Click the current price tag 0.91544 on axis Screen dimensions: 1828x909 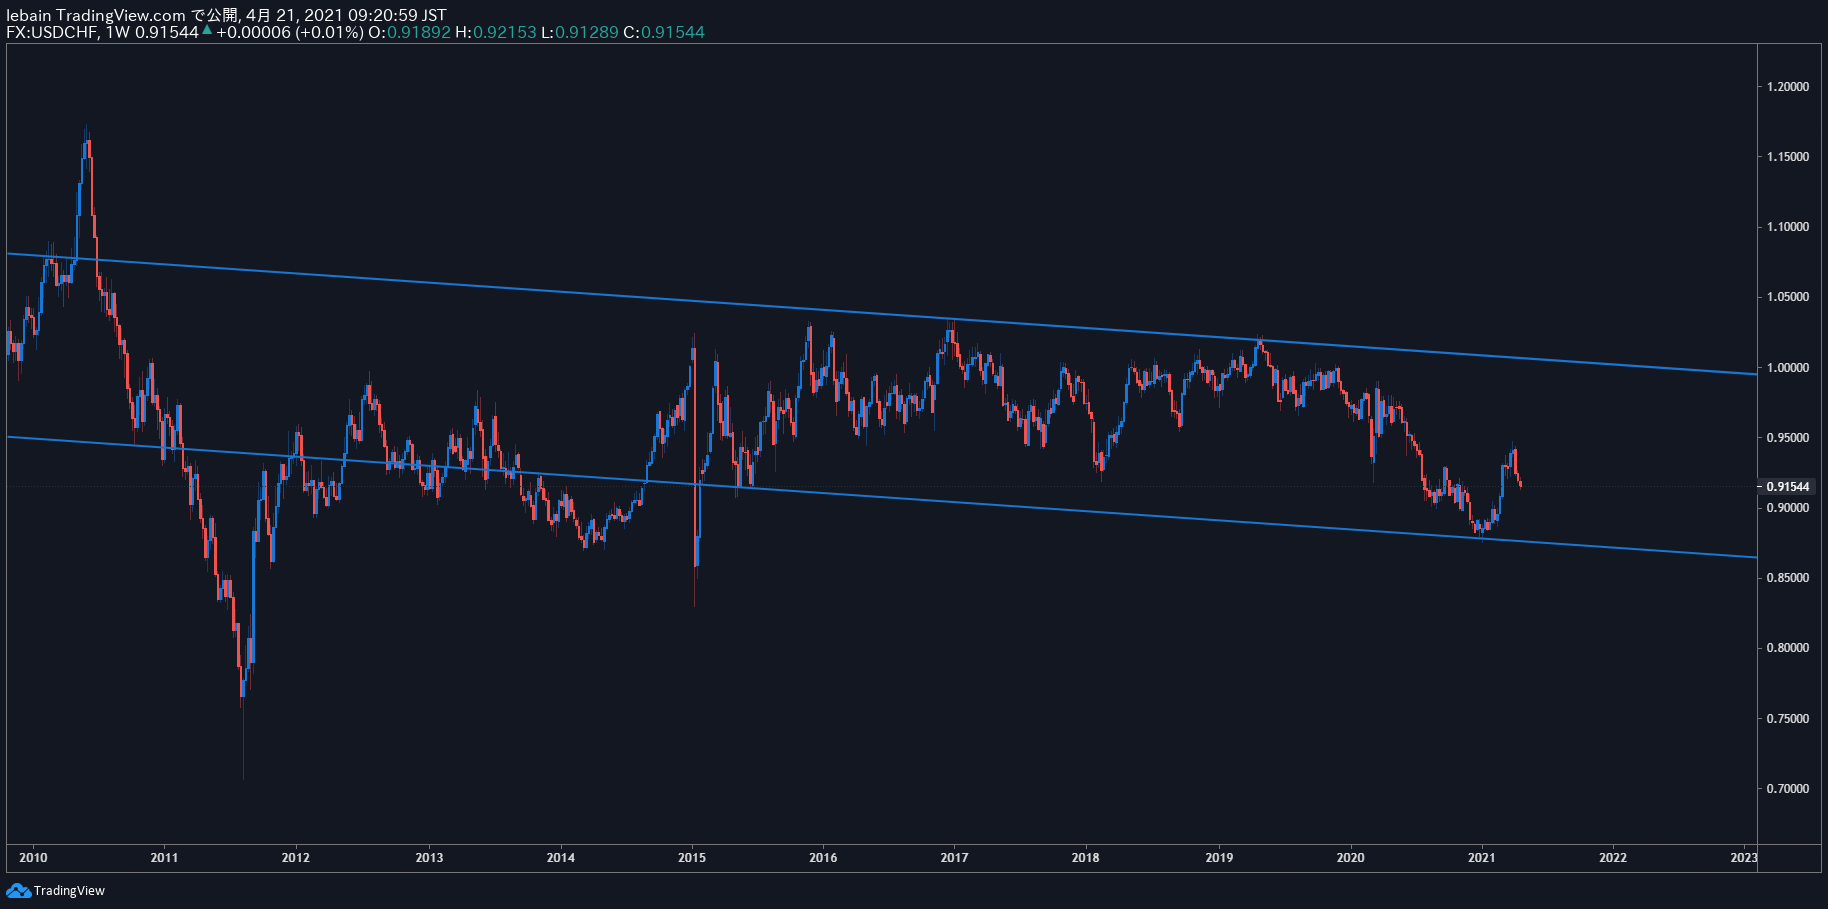point(1788,487)
